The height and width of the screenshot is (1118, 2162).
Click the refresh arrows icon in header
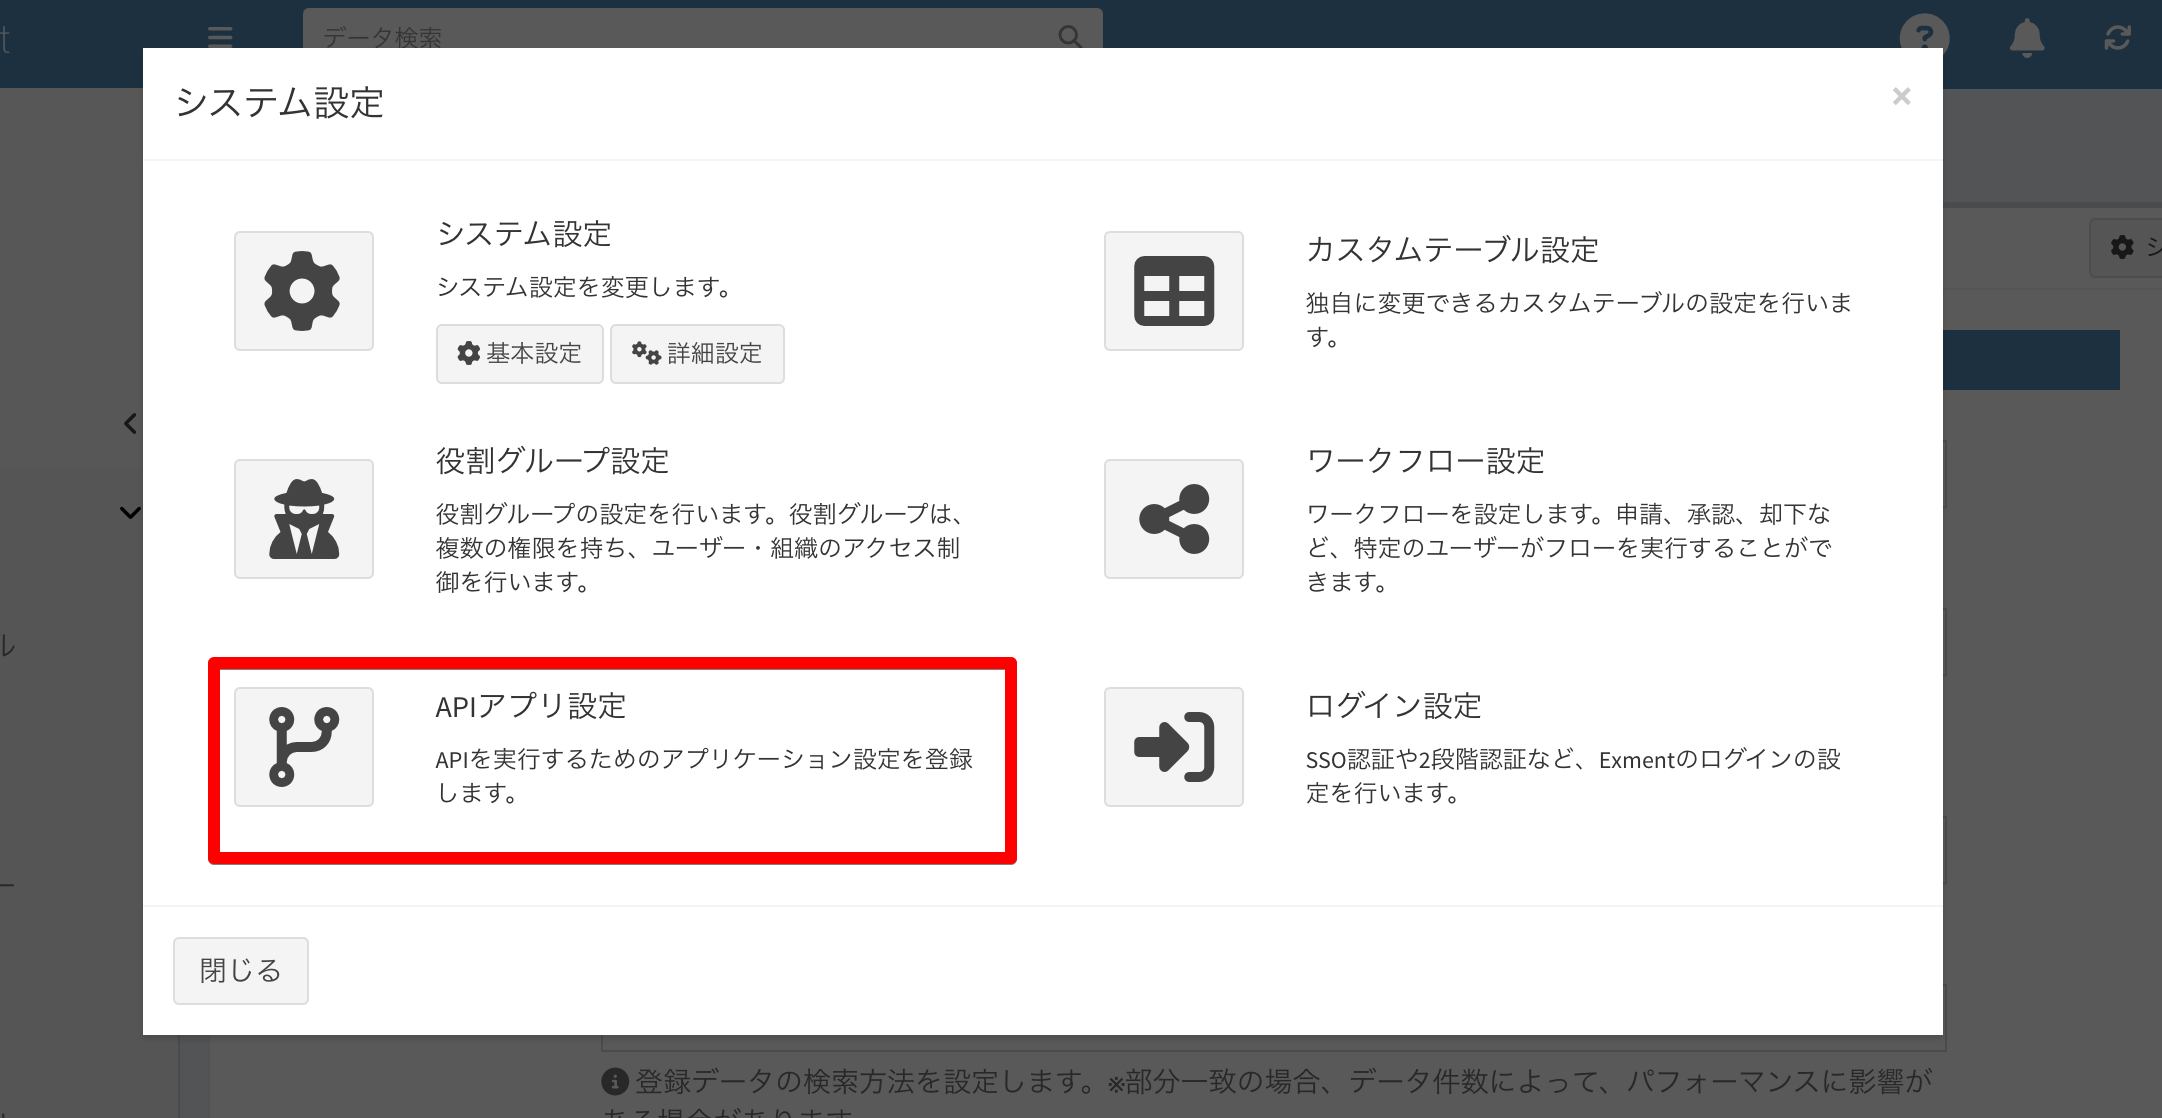(2117, 38)
